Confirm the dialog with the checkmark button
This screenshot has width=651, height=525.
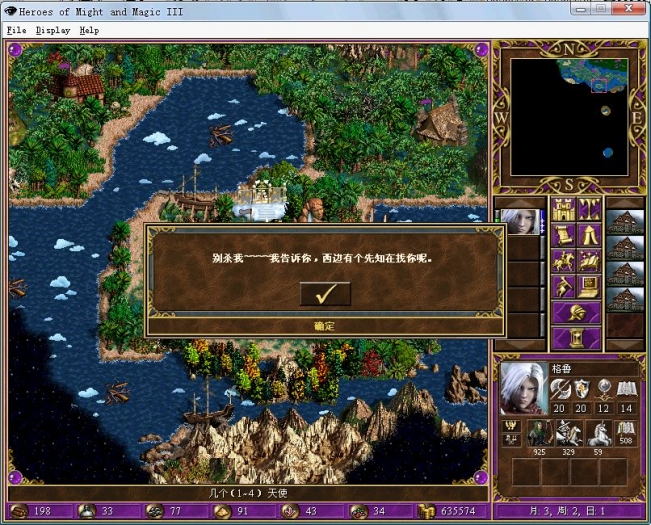325,294
